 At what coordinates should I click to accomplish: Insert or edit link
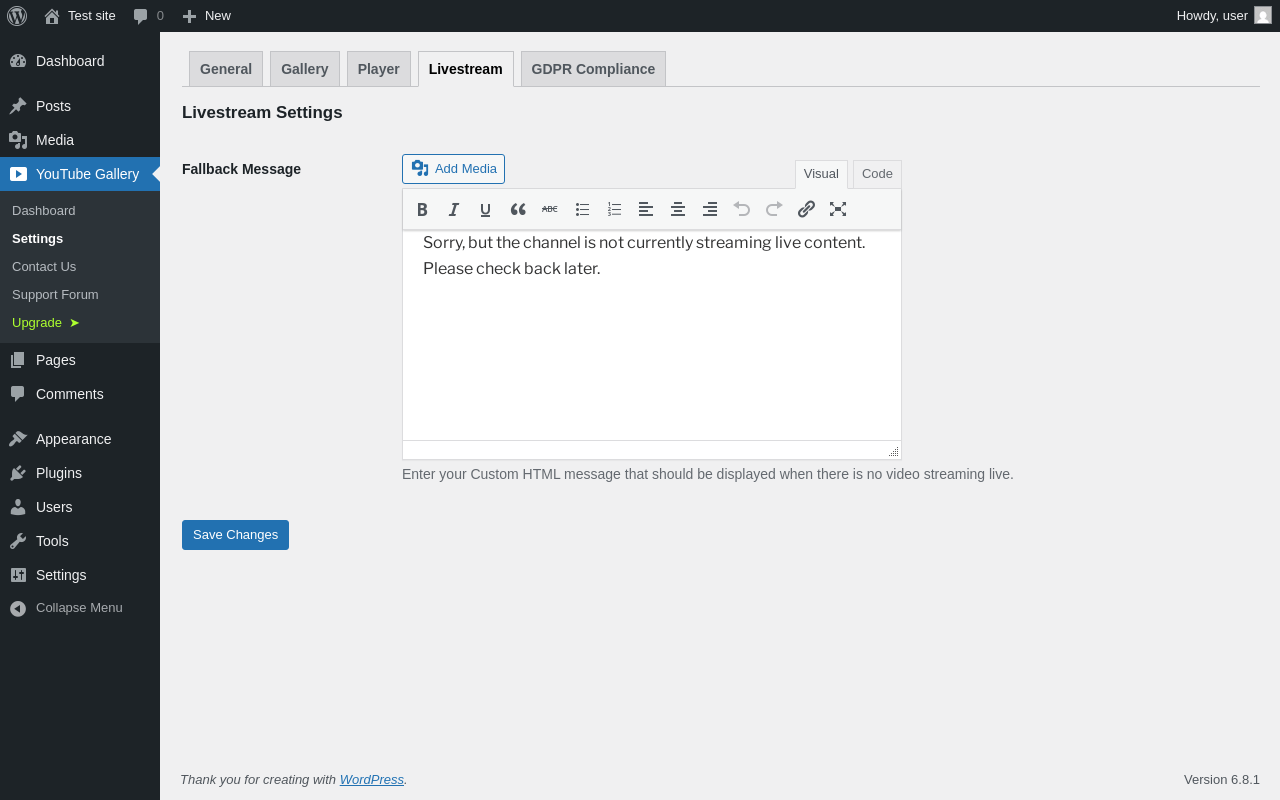[x=806, y=209]
